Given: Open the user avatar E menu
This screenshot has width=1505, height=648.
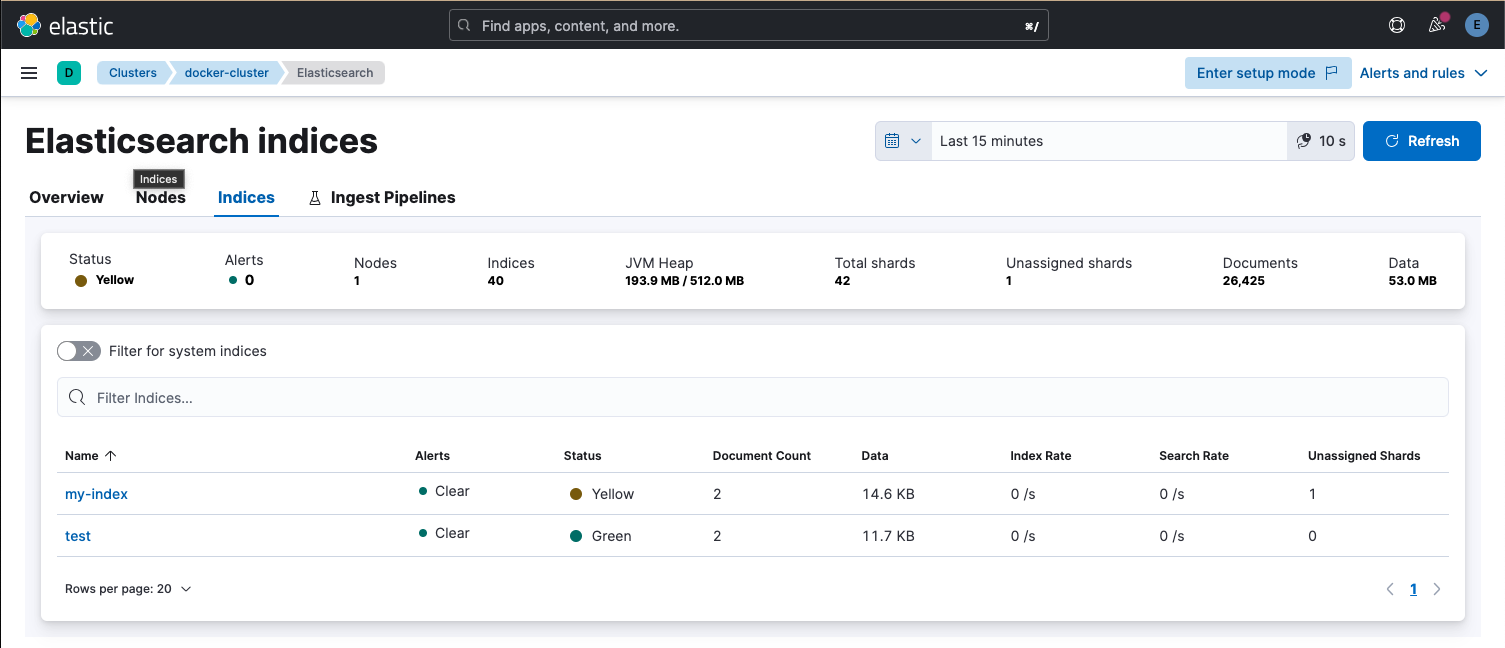Looking at the screenshot, I should 1476,25.
